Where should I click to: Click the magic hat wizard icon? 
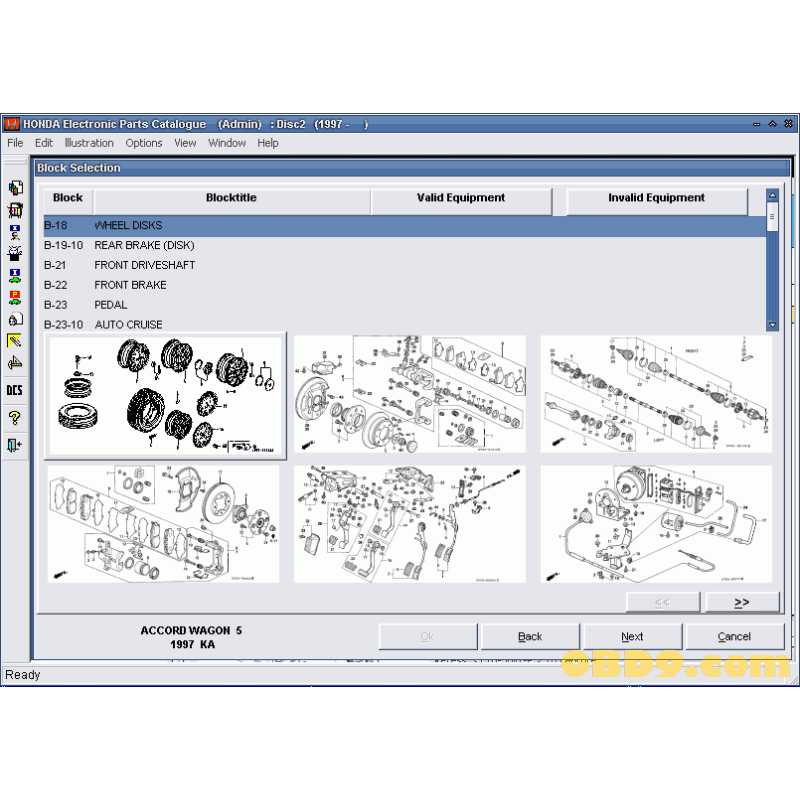[14, 253]
